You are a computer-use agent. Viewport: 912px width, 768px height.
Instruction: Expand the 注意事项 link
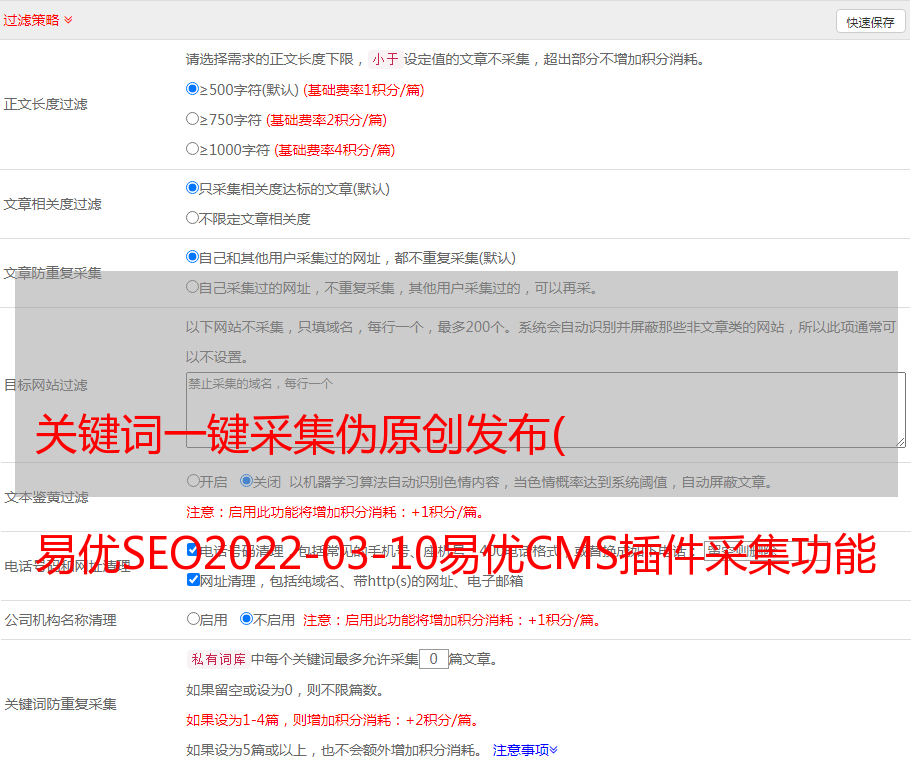pyautogui.click(x=525, y=750)
